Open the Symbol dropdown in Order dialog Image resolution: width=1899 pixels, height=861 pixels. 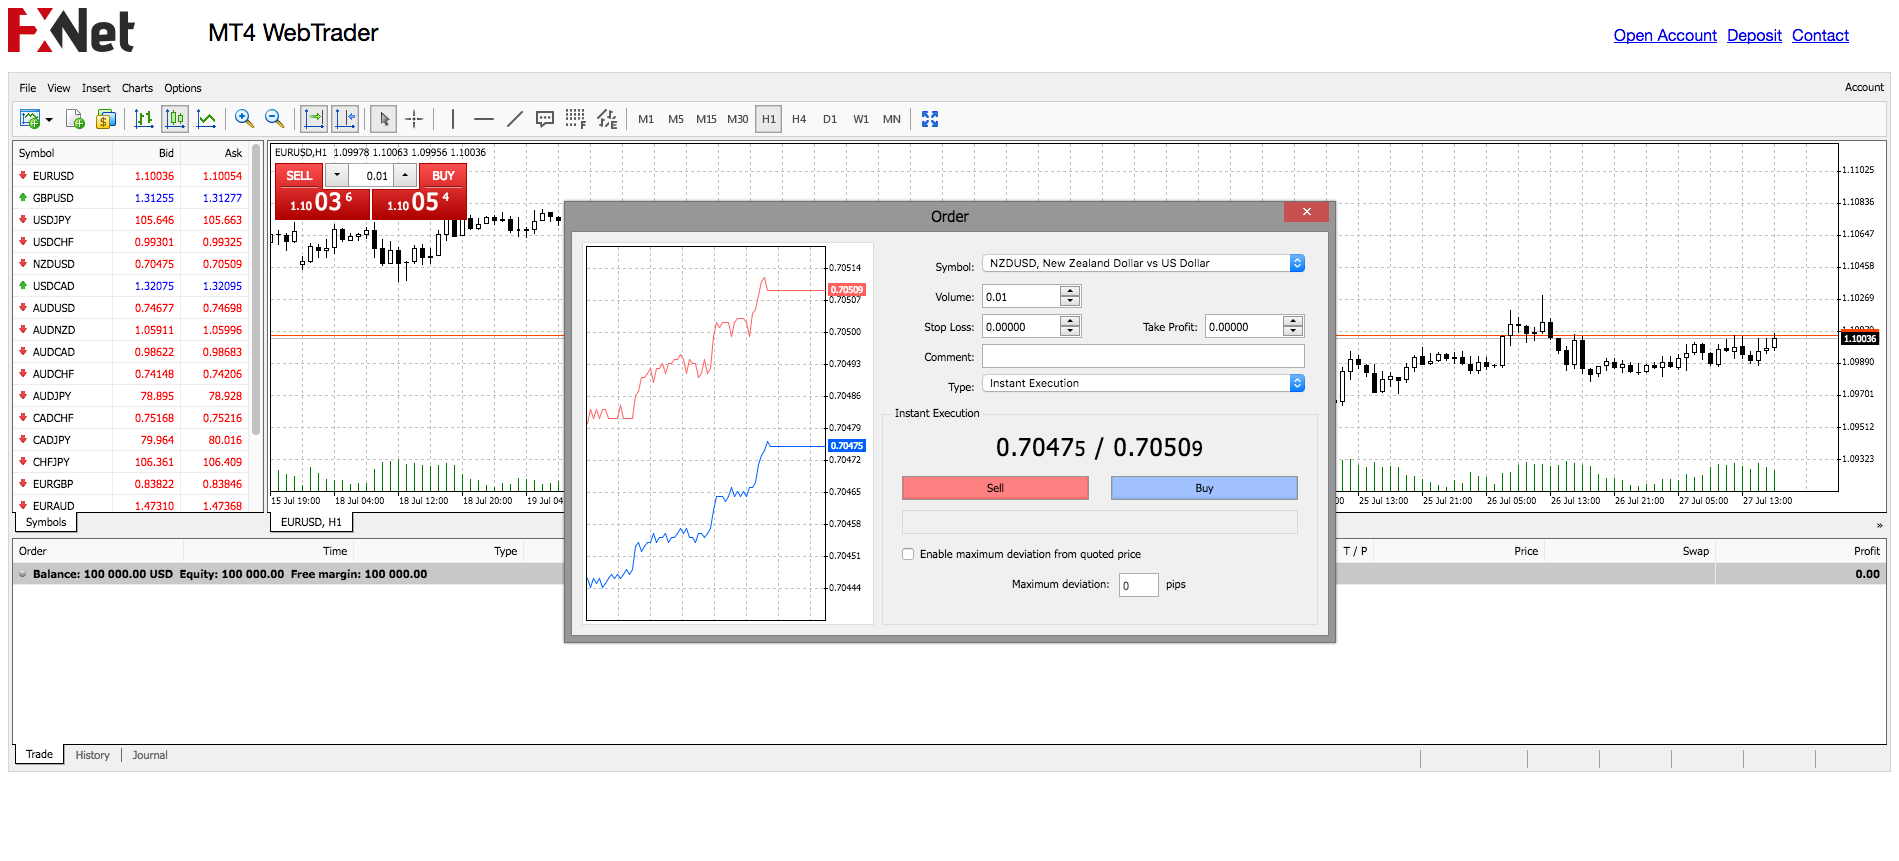[x=1143, y=263]
